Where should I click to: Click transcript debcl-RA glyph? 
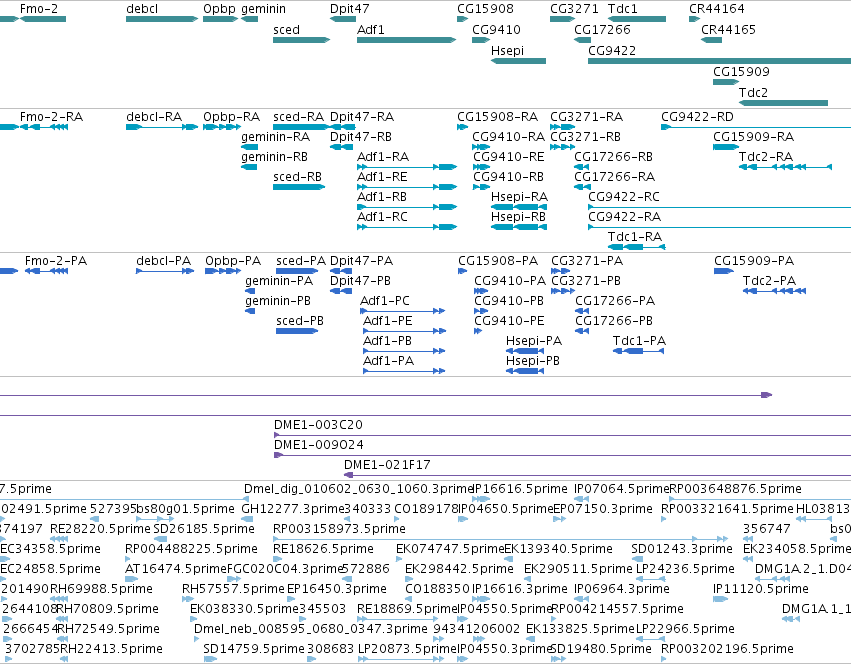pyautogui.click(x=162, y=127)
